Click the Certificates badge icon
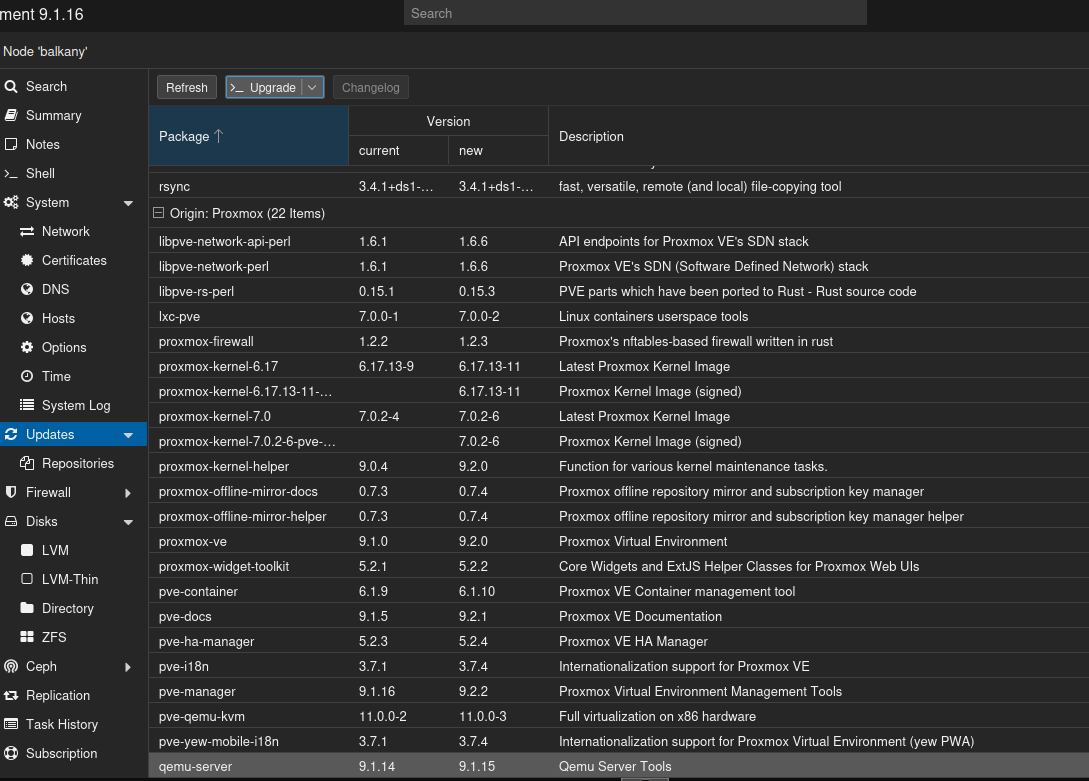This screenshot has width=1089, height=781. pos(27,260)
